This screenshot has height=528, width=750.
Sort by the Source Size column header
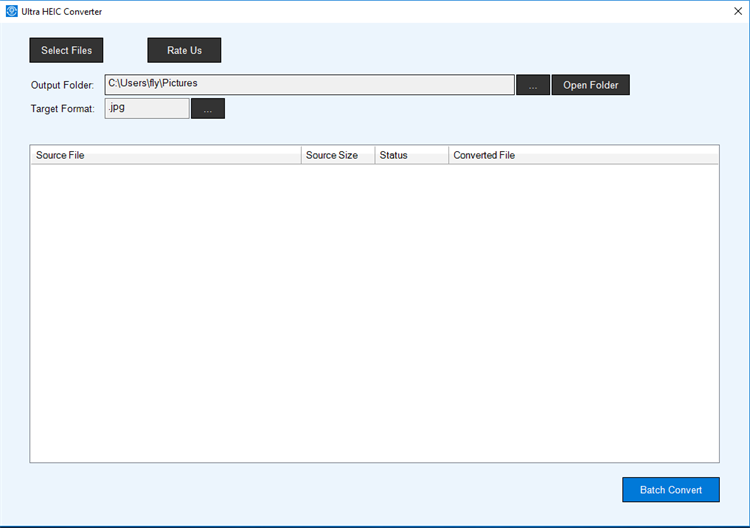coord(338,155)
